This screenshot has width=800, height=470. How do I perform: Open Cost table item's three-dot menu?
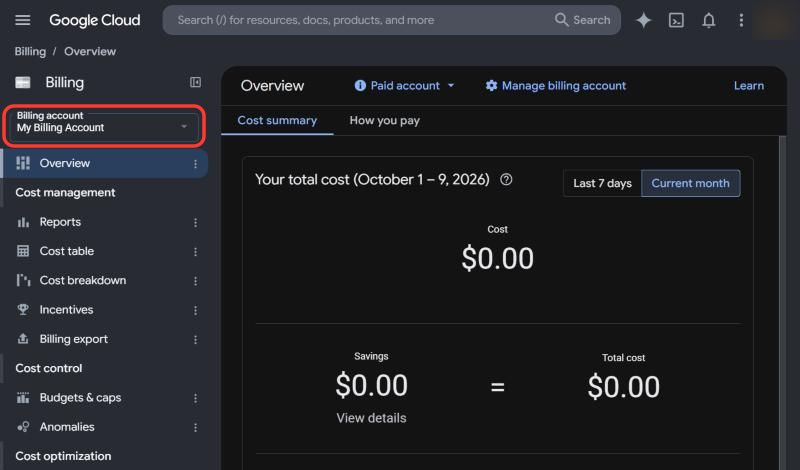(x=195, y=252)
